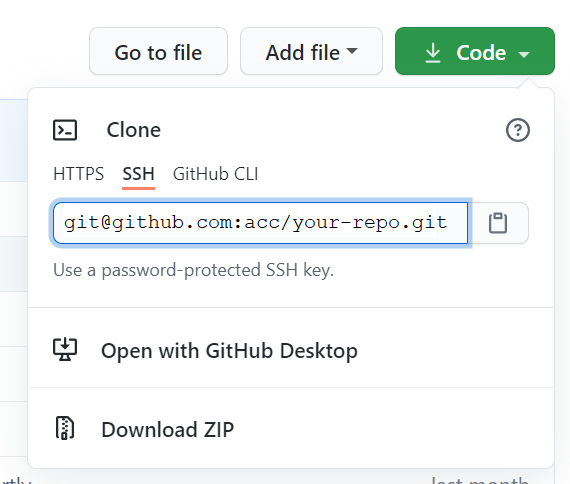
Task: Open the clone help question mark icon
Action: pyautogui.click(x=518, y=130)
